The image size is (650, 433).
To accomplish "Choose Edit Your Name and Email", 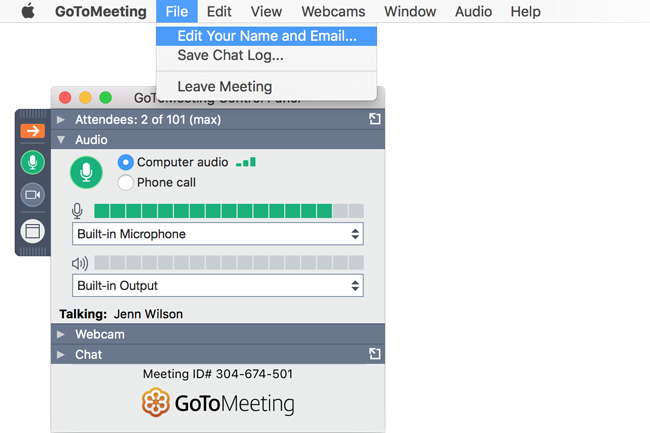I will [267, 36].
